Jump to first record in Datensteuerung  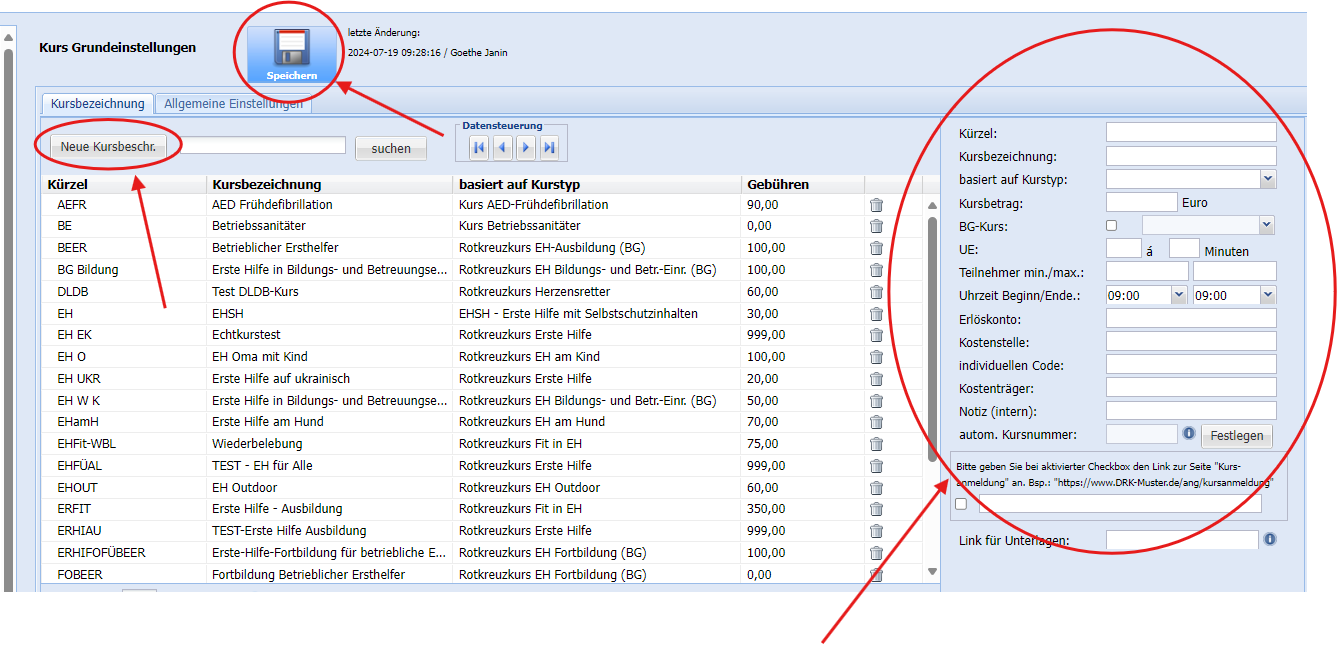(479, 148)
